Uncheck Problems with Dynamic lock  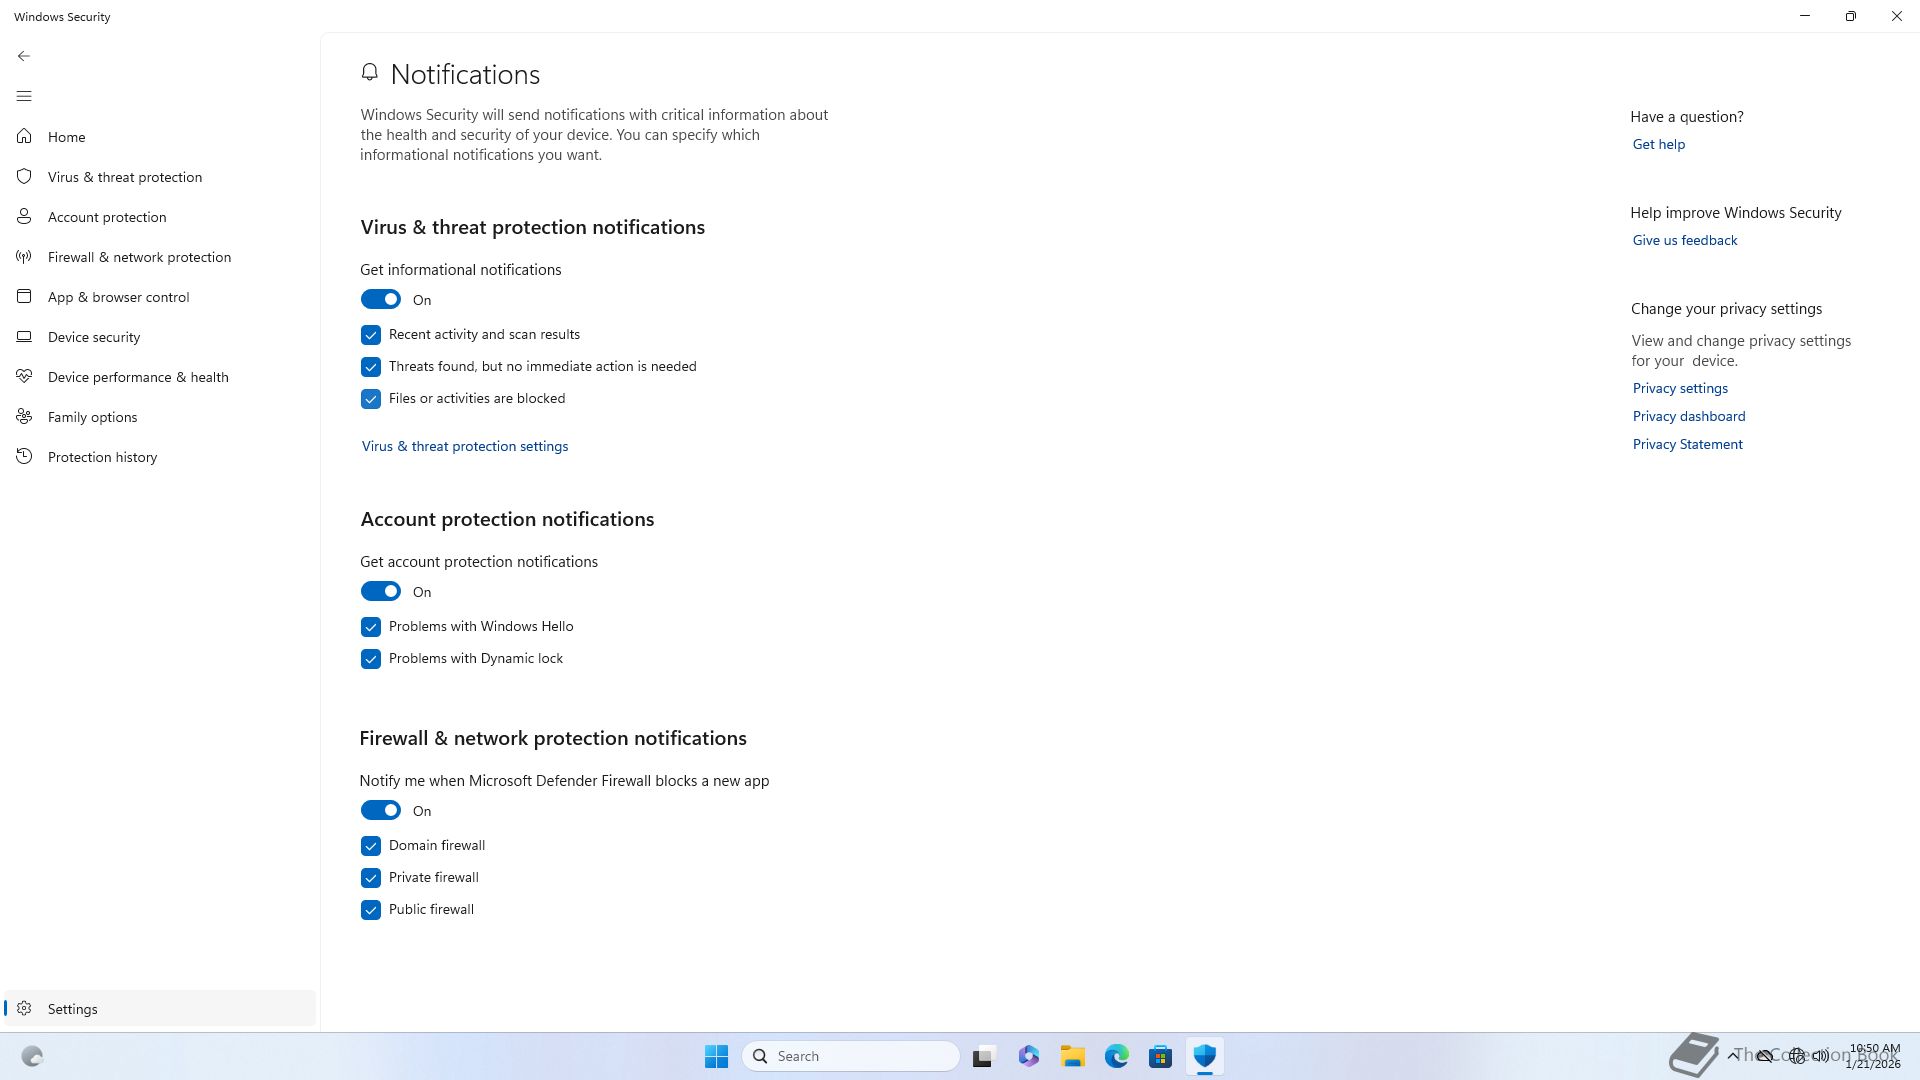coord(371,659)
